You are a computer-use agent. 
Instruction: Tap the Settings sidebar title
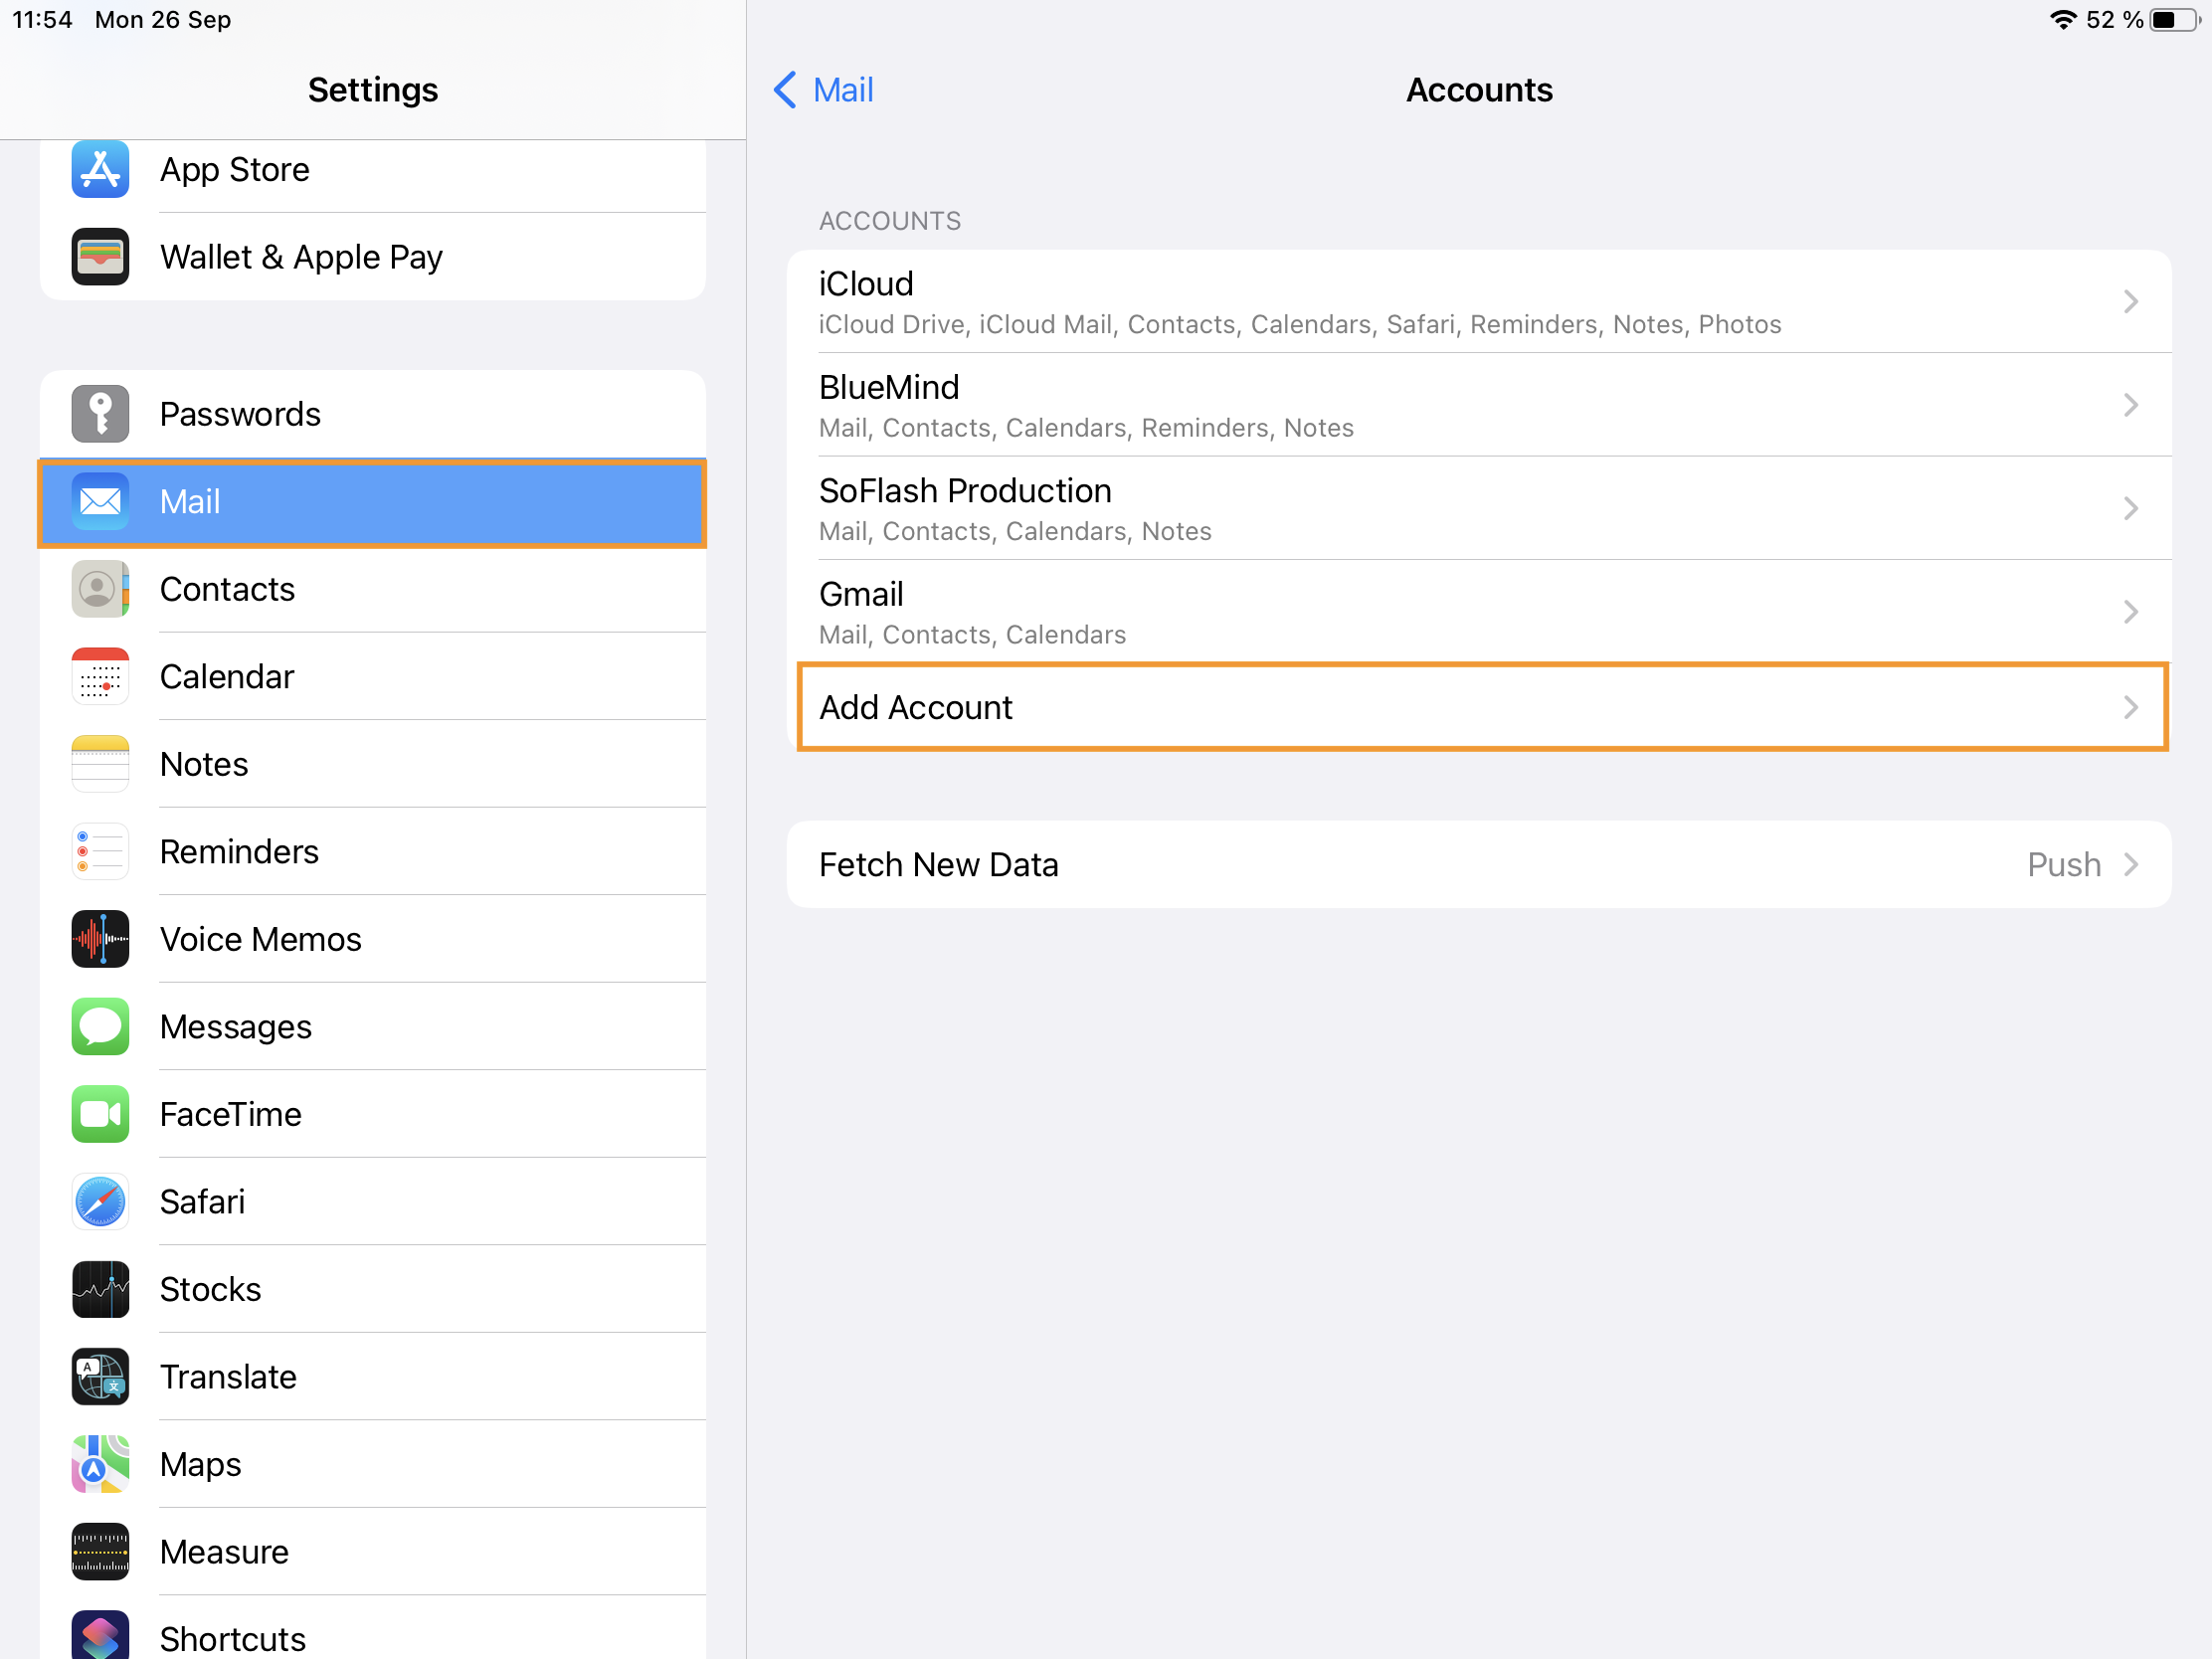pos(373,90)
